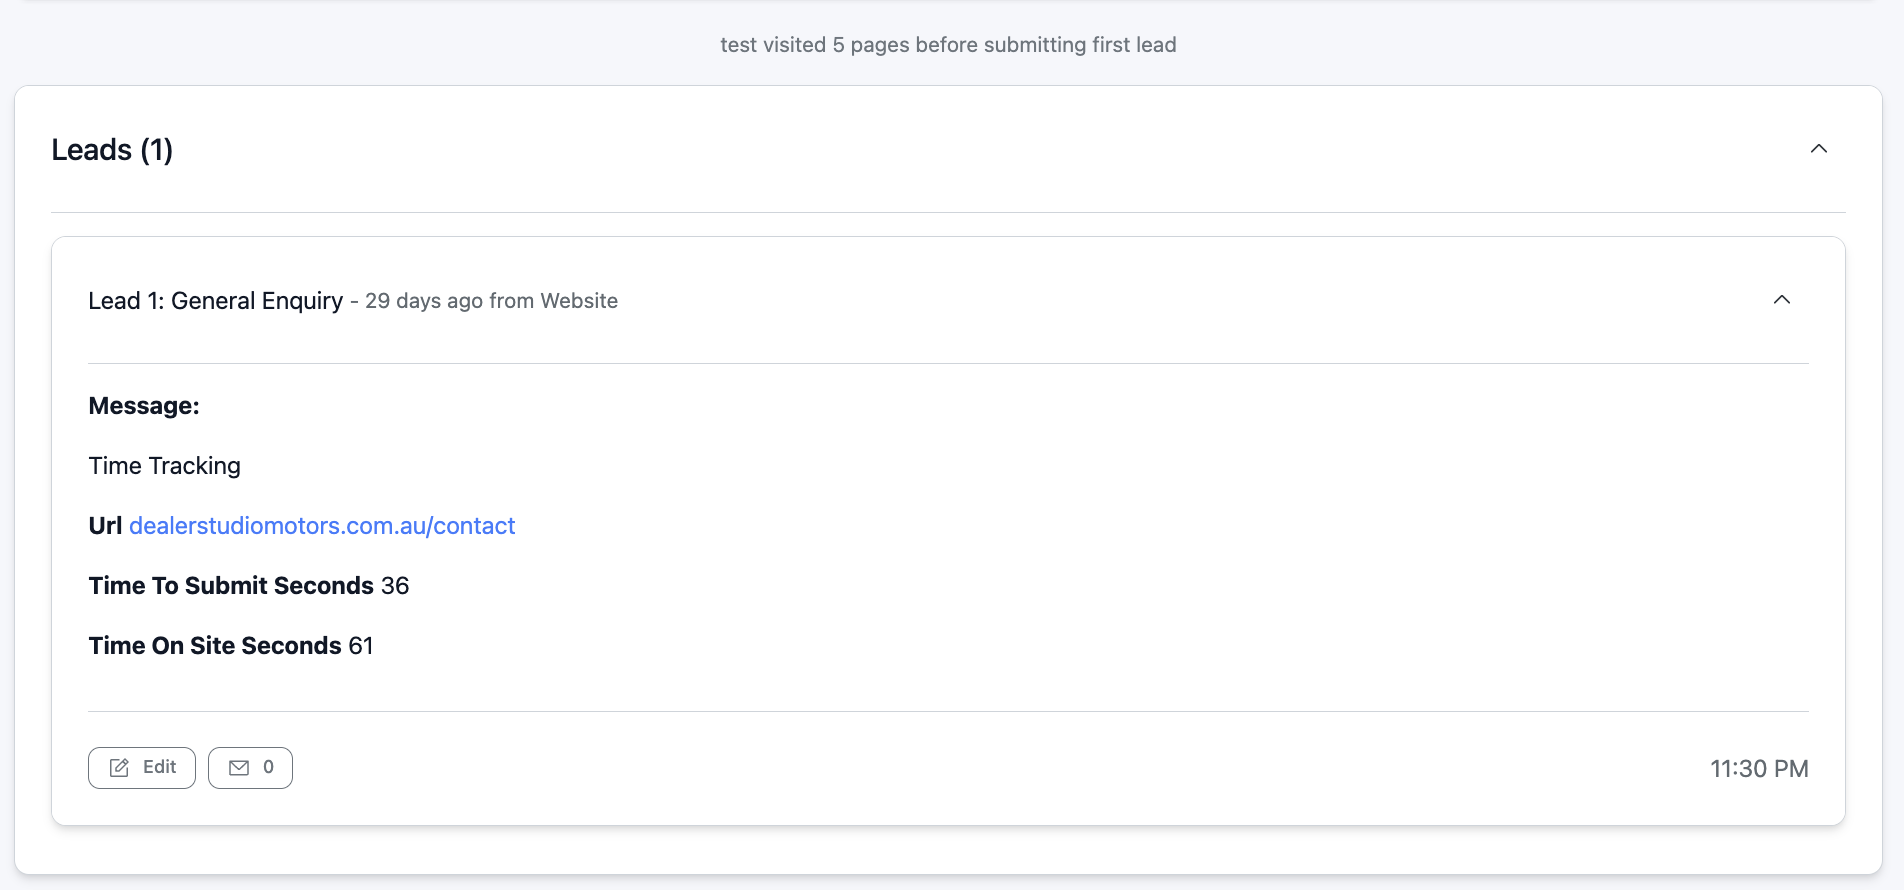Click the Url label
1904x890 pixels.
pos(105,526)
